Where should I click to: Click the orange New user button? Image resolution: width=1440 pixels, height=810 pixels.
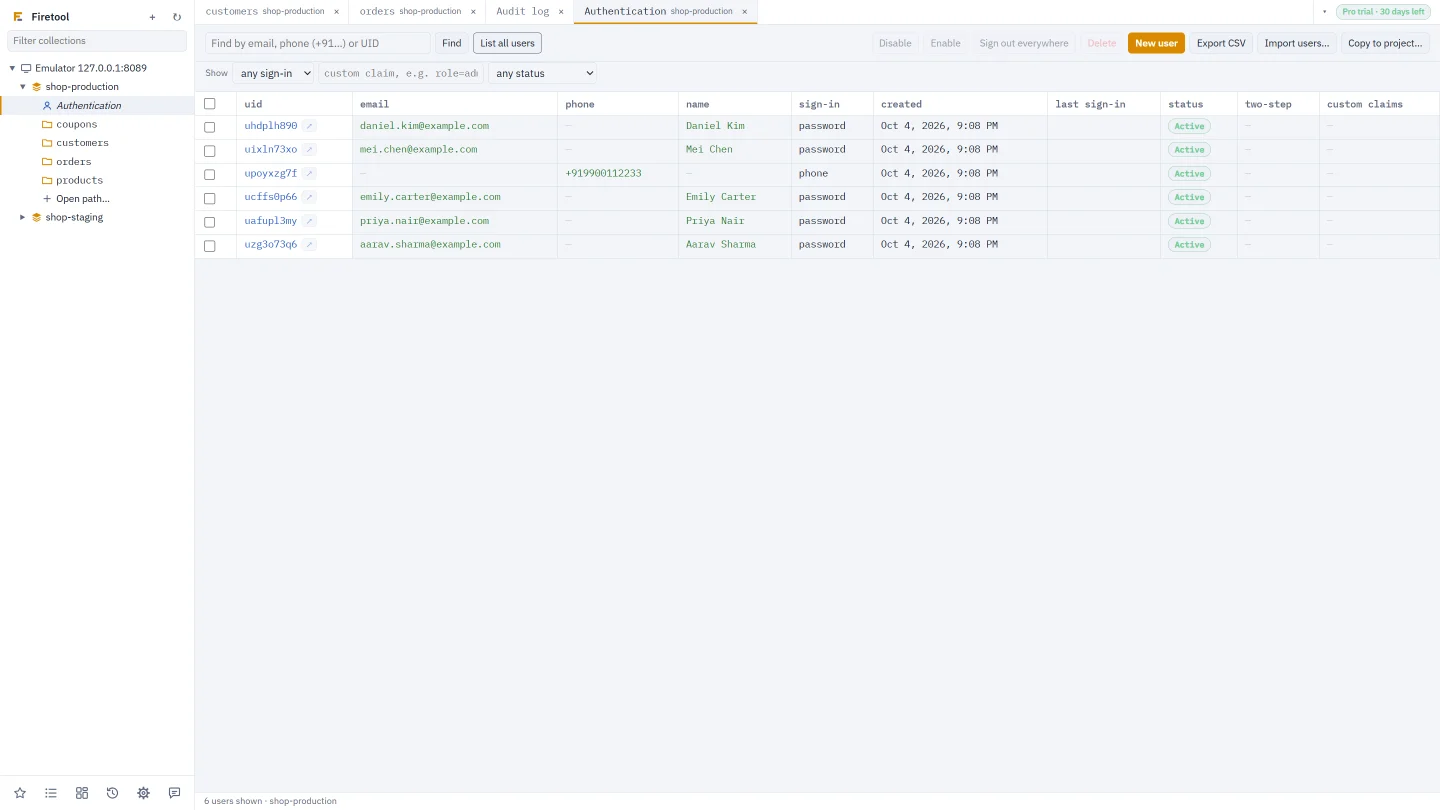click(x=1156, y=43)
